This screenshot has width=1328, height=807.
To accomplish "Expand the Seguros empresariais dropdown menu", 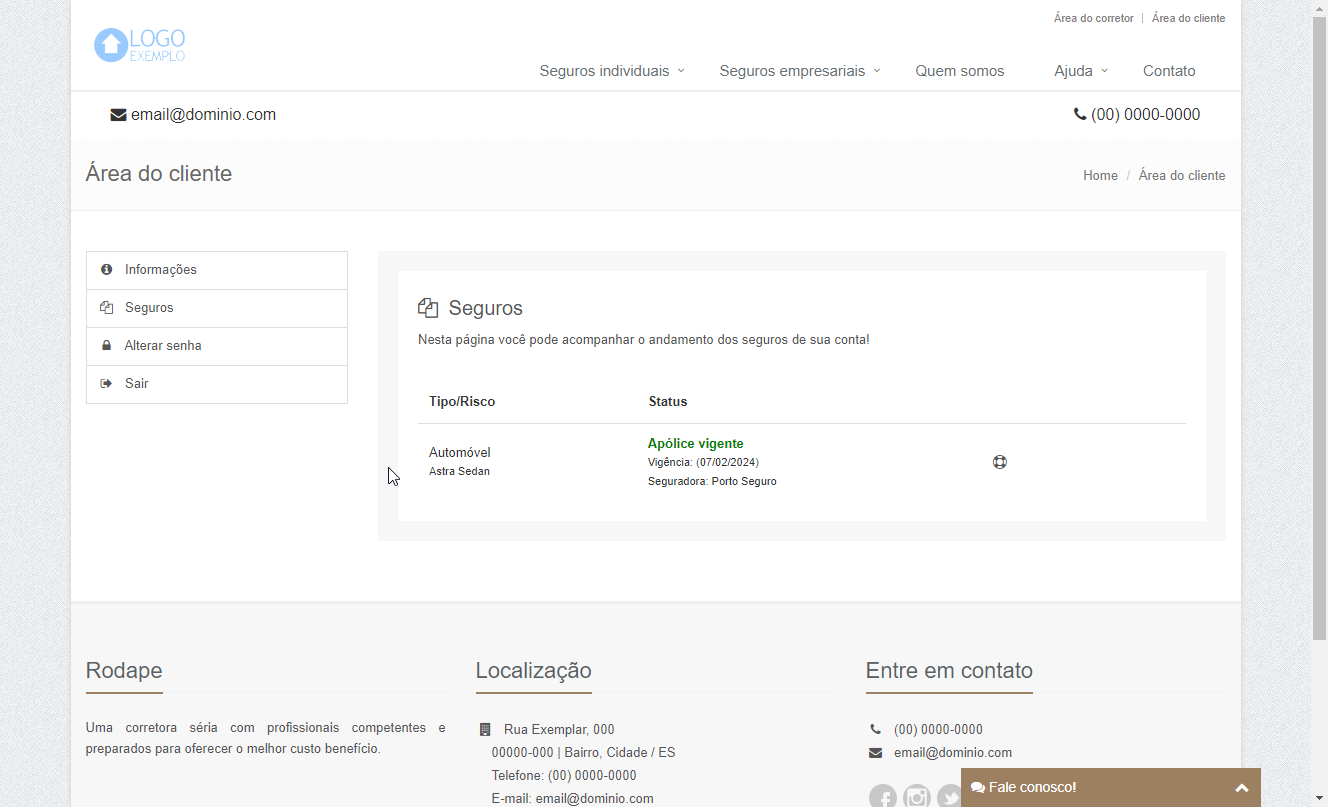I will pyautogui.click(x=800, y=71).
